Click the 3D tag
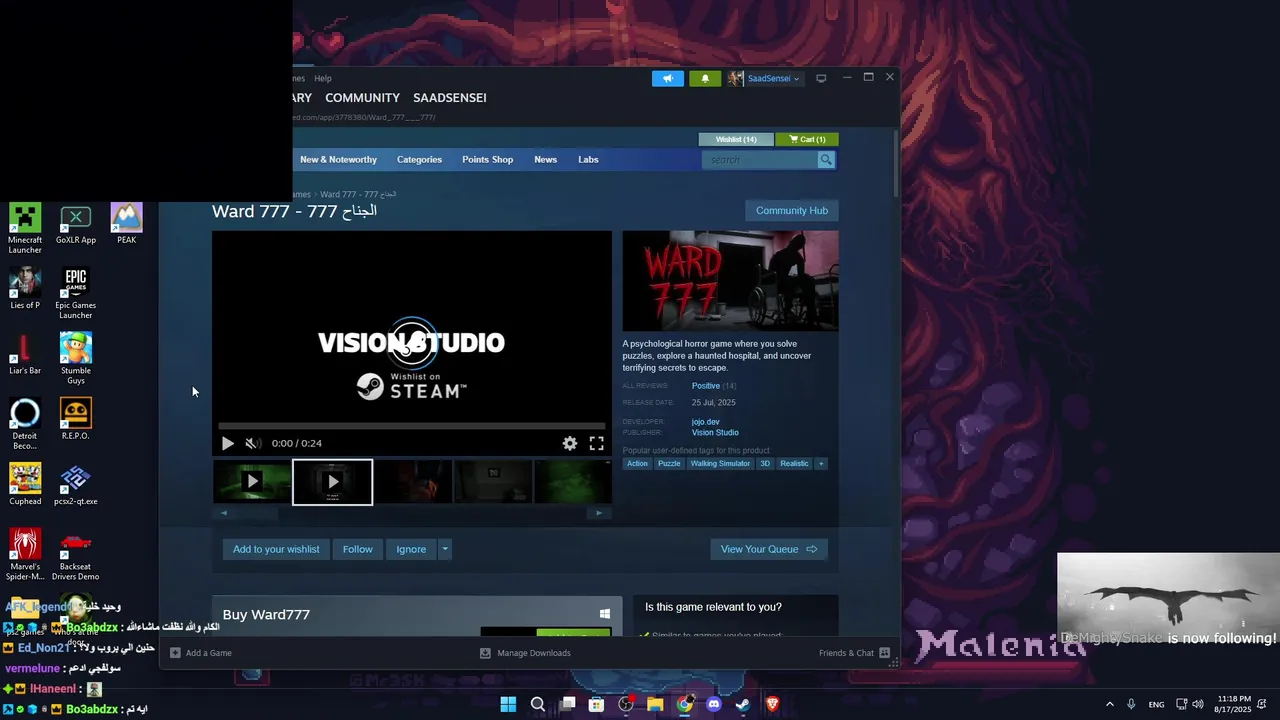1280x720 pixels. [765, 464]
